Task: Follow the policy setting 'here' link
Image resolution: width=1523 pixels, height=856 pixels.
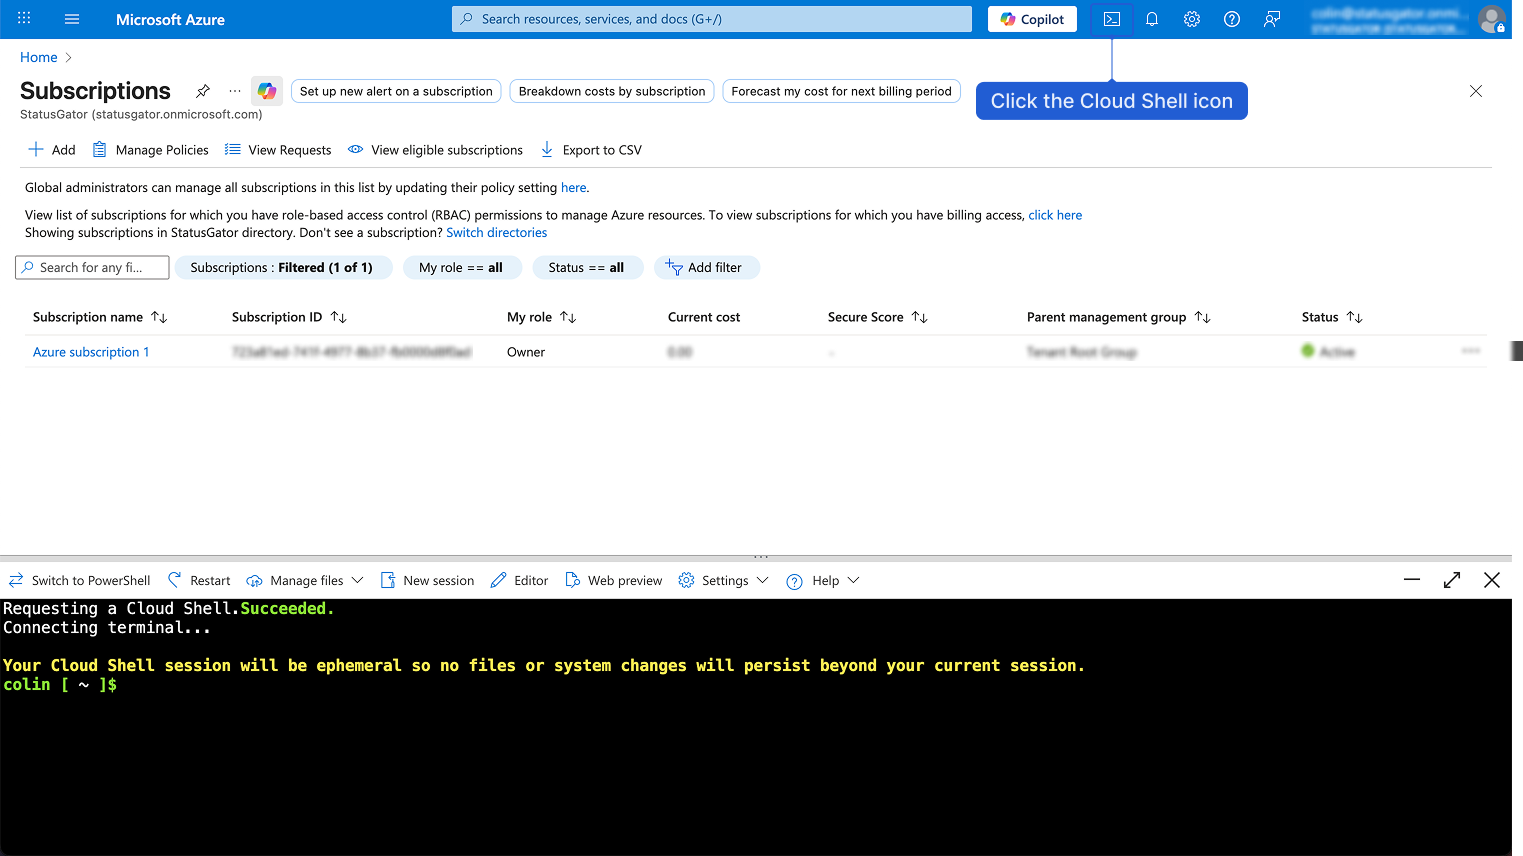Action: (574, 187)
